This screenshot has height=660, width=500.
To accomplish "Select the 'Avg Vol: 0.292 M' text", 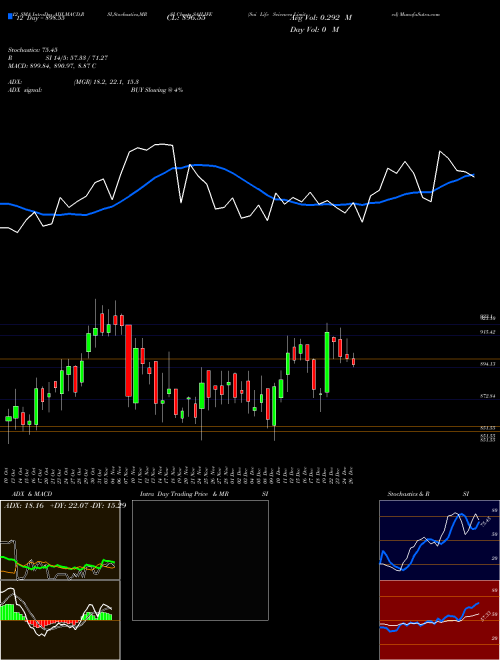I will click(x=320, y=18).
